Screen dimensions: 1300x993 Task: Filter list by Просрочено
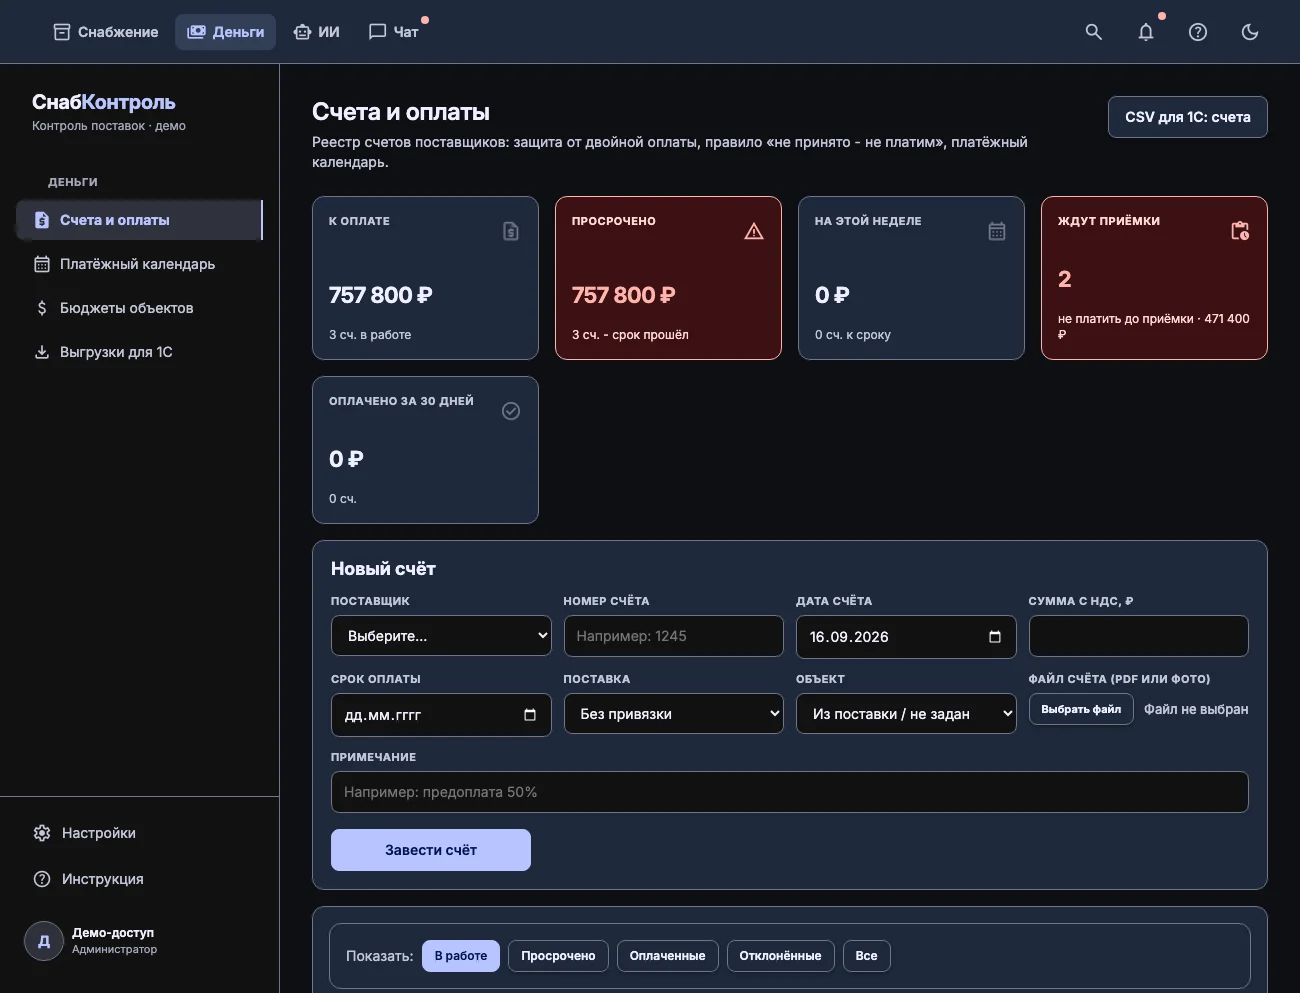(x=558, y=956)
